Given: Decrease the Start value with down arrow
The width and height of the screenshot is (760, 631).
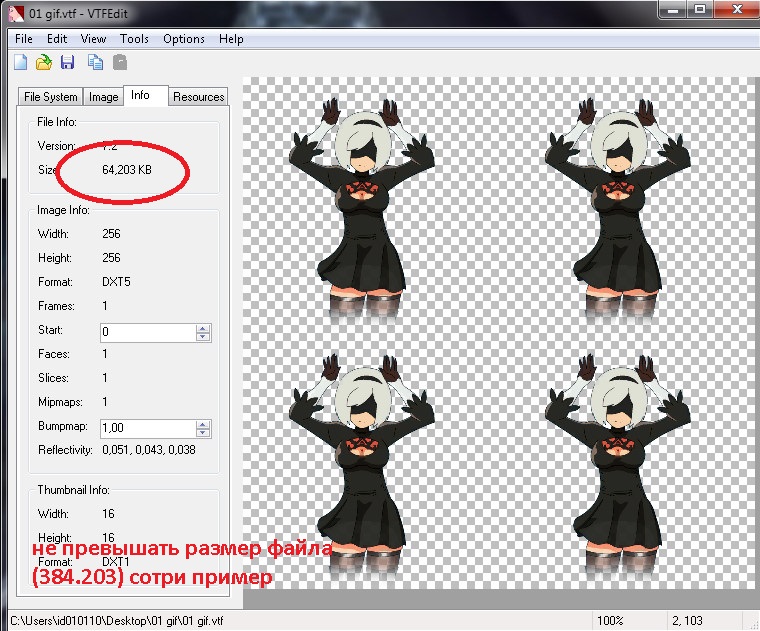Looking at the screenshot, I should 203,337.
